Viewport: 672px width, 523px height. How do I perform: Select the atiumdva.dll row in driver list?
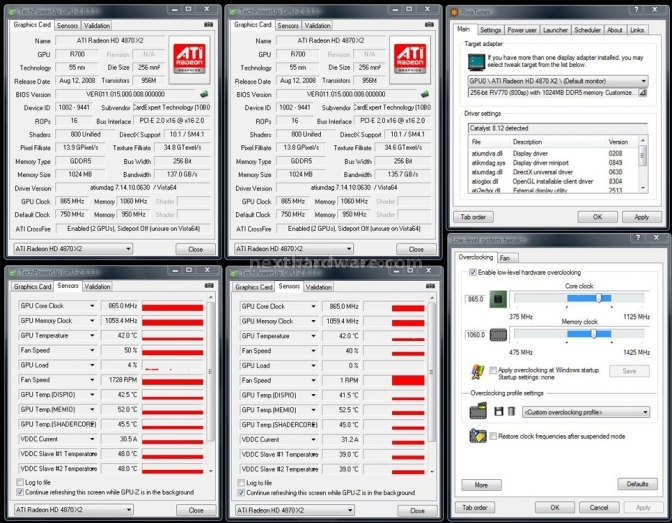pyautogui.click(x=552, y=153)
